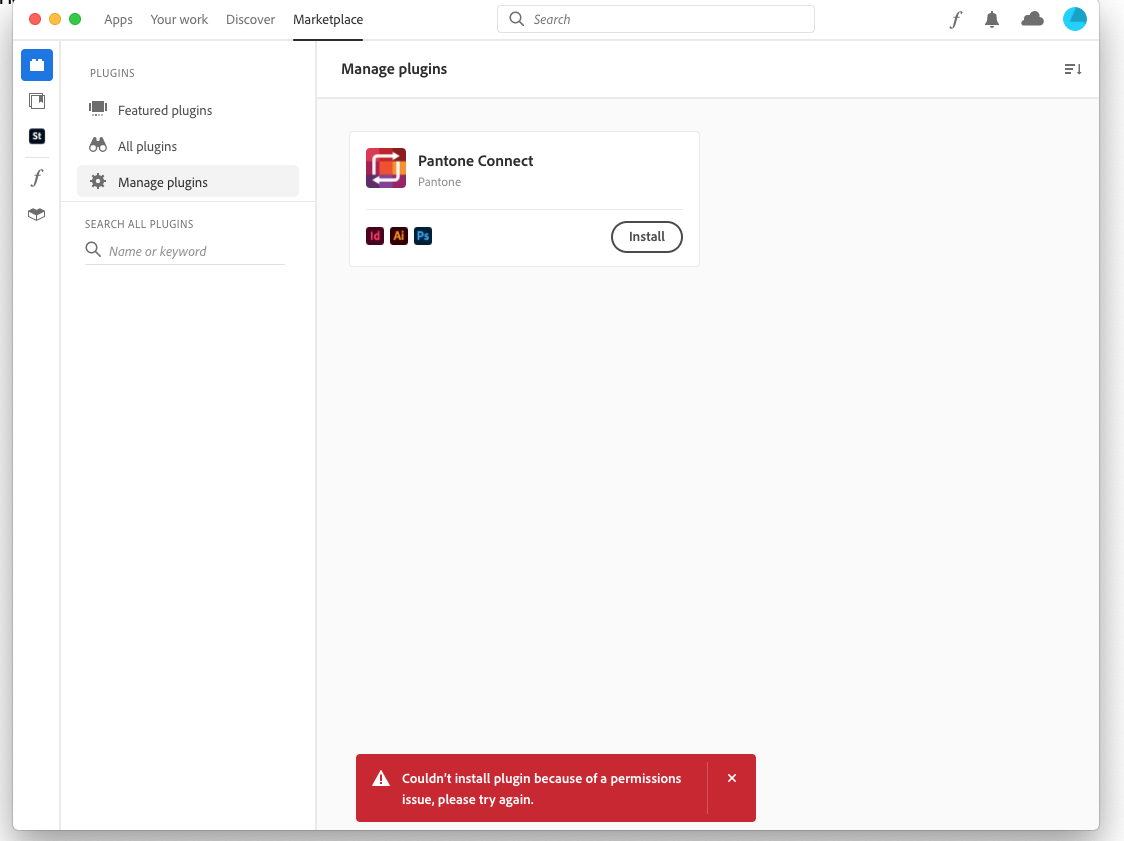
Task: Select the InDesign compatibility badge on Pantone Connect
Action: point(375,236)
